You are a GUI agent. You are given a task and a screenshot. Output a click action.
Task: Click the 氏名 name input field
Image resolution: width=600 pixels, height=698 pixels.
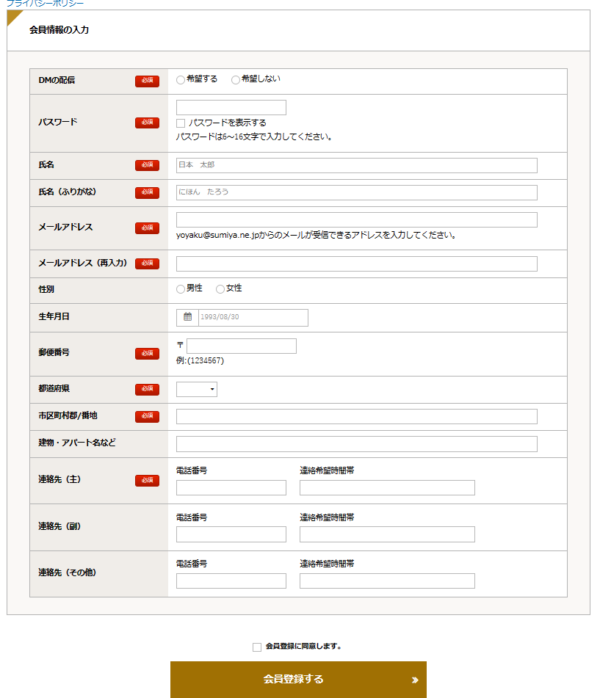coord(357,166)
